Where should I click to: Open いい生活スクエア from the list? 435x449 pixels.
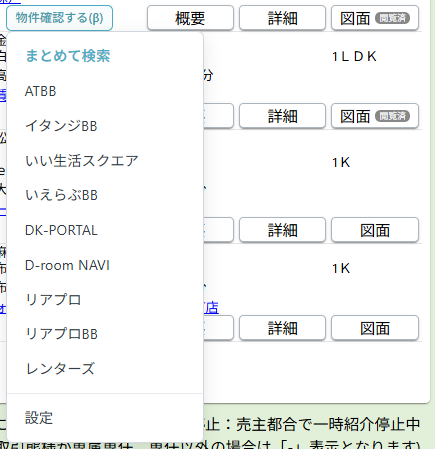(x=82, y=161)
